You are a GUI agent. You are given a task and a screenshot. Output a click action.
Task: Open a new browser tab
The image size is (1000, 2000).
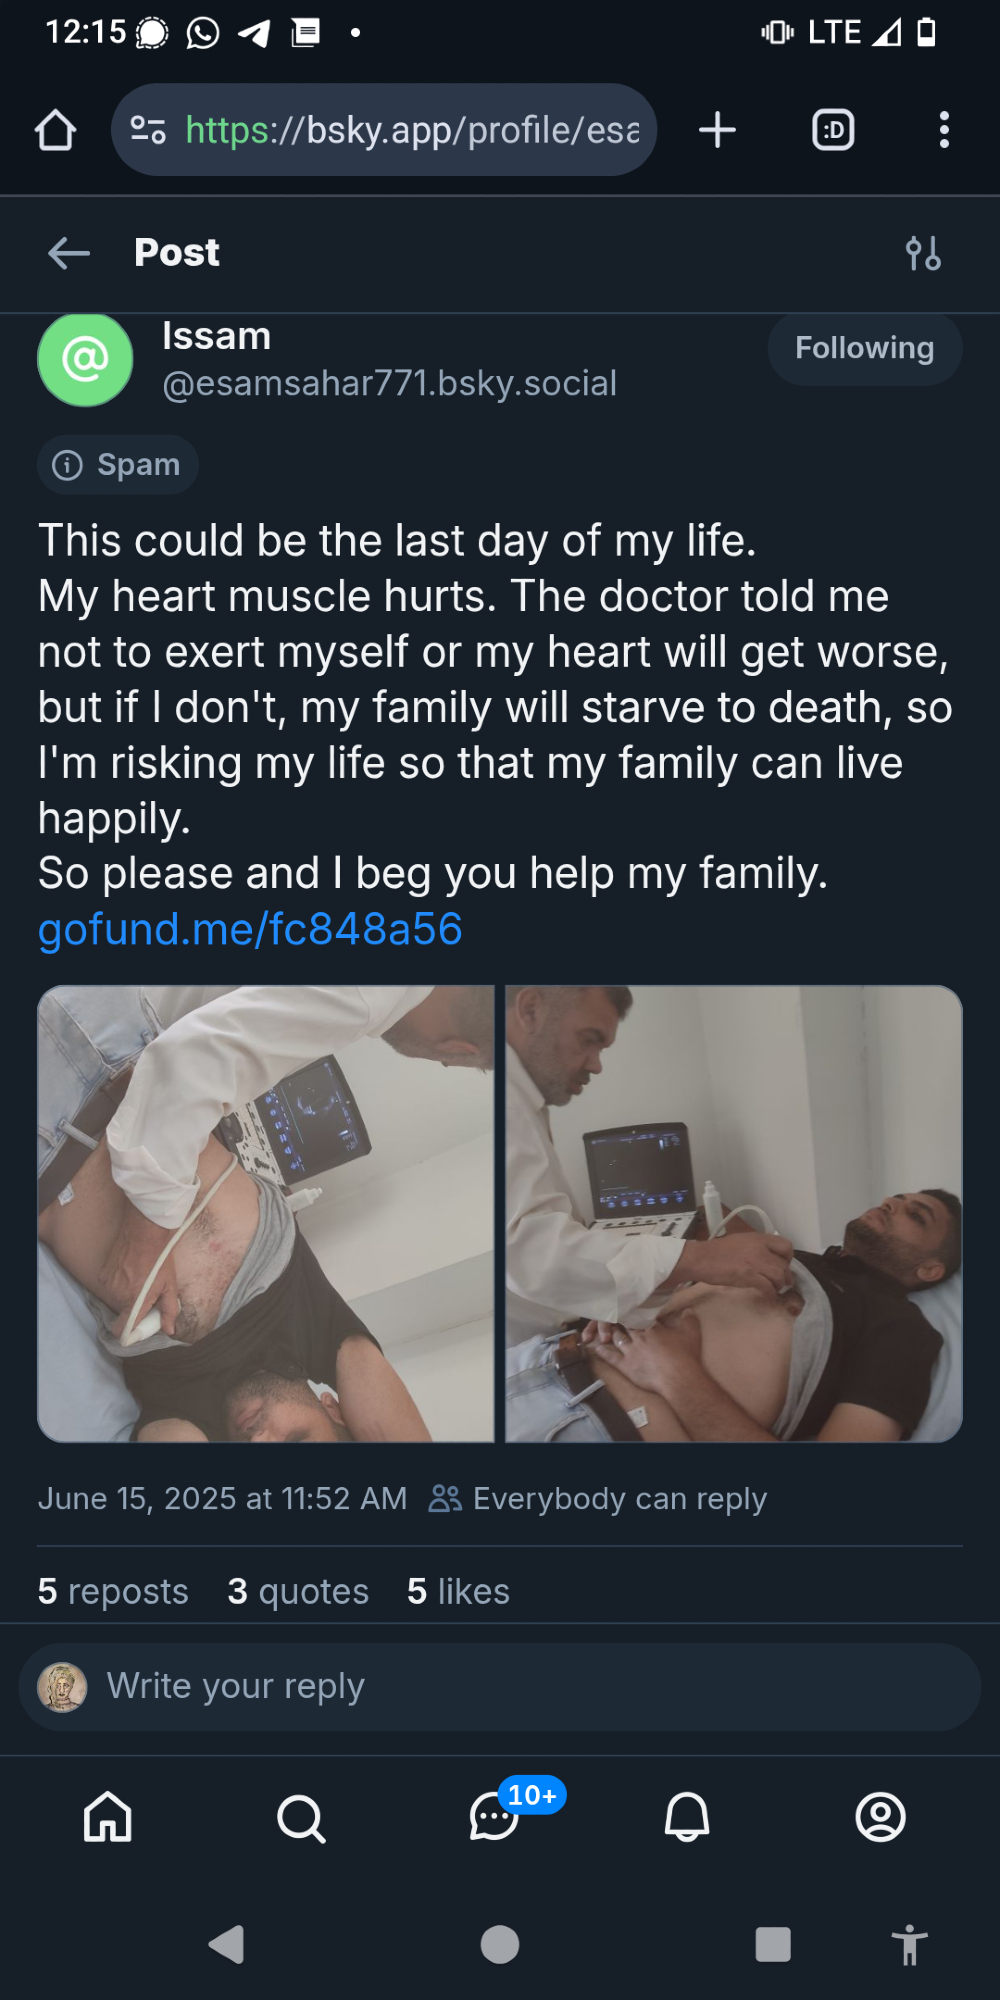[717, 130]
